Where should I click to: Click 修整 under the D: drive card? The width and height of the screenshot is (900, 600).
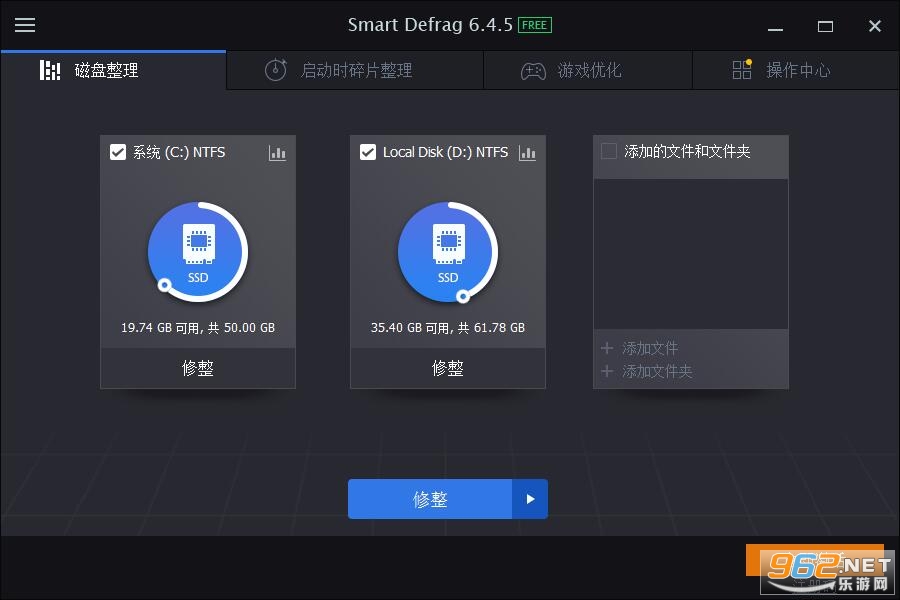(448, 368)
